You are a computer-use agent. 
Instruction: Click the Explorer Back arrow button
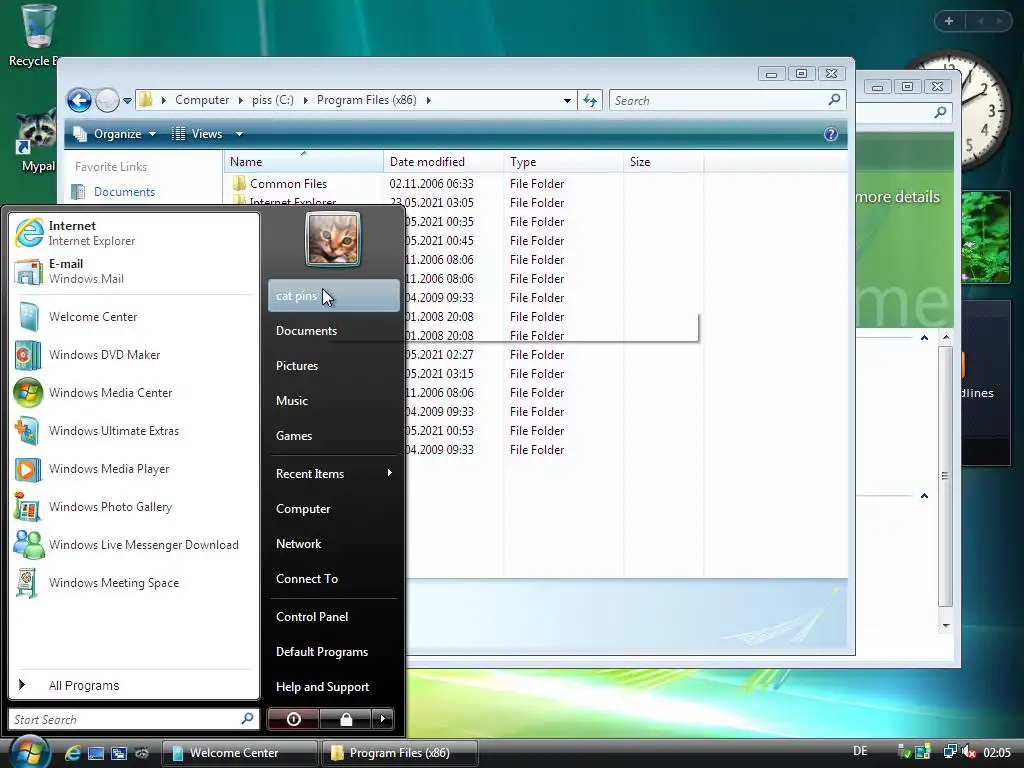79,101
